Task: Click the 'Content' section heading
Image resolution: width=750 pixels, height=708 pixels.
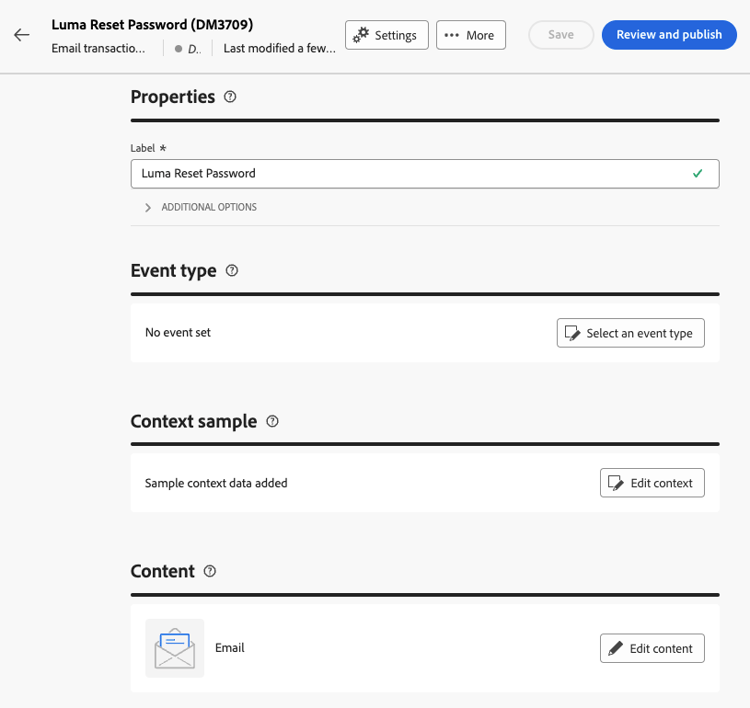Action: tap(163, 571)
